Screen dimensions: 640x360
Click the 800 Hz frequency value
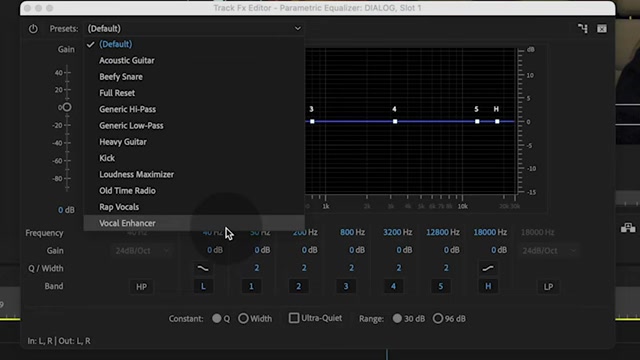click(352, 232)
